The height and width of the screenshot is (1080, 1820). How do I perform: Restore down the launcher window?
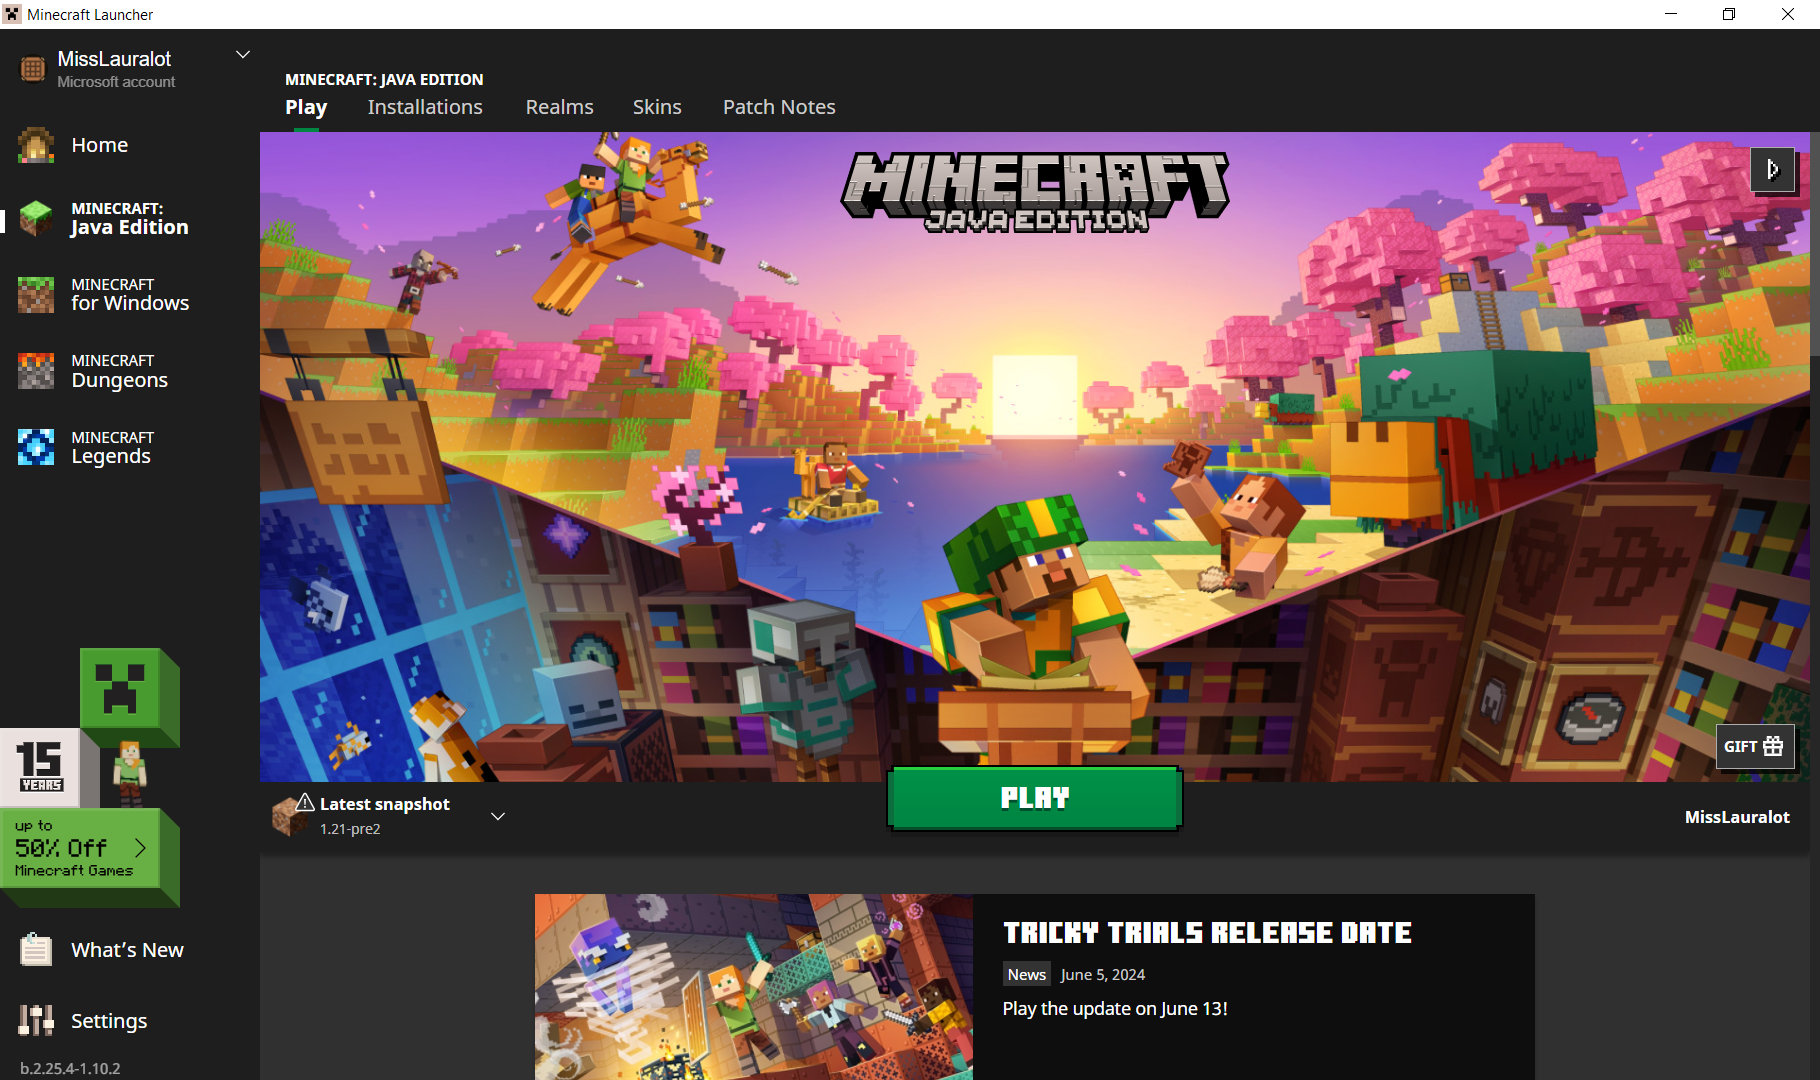coord(1729,14)
